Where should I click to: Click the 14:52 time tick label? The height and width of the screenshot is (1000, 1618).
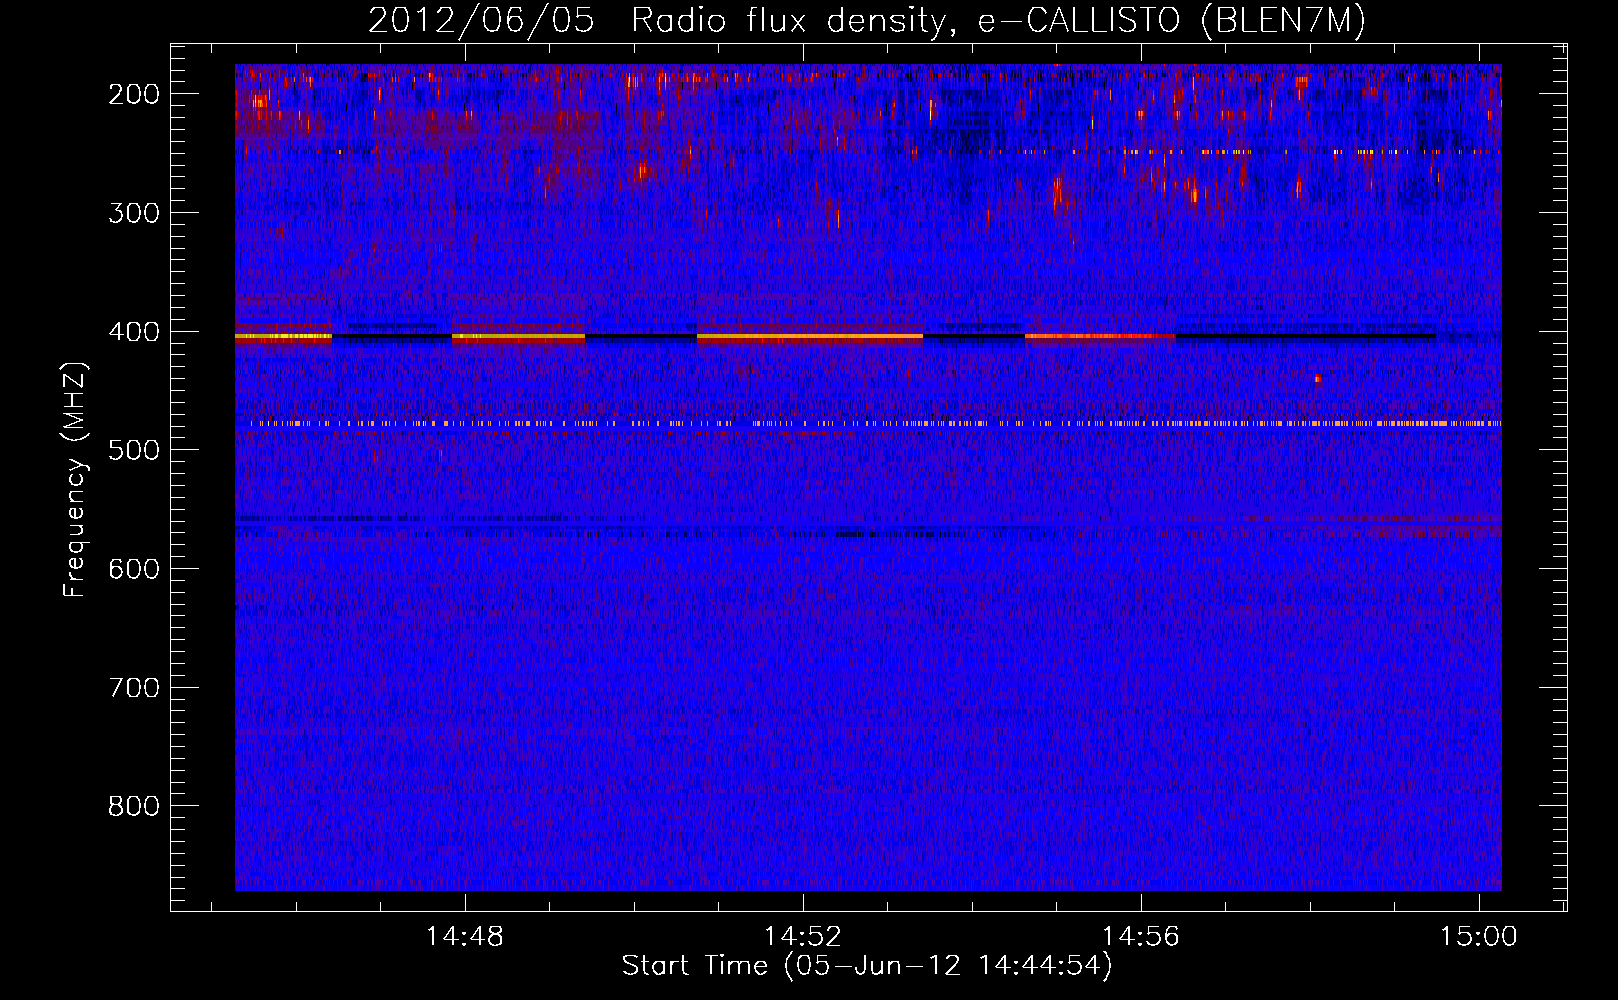coord(802,937)
